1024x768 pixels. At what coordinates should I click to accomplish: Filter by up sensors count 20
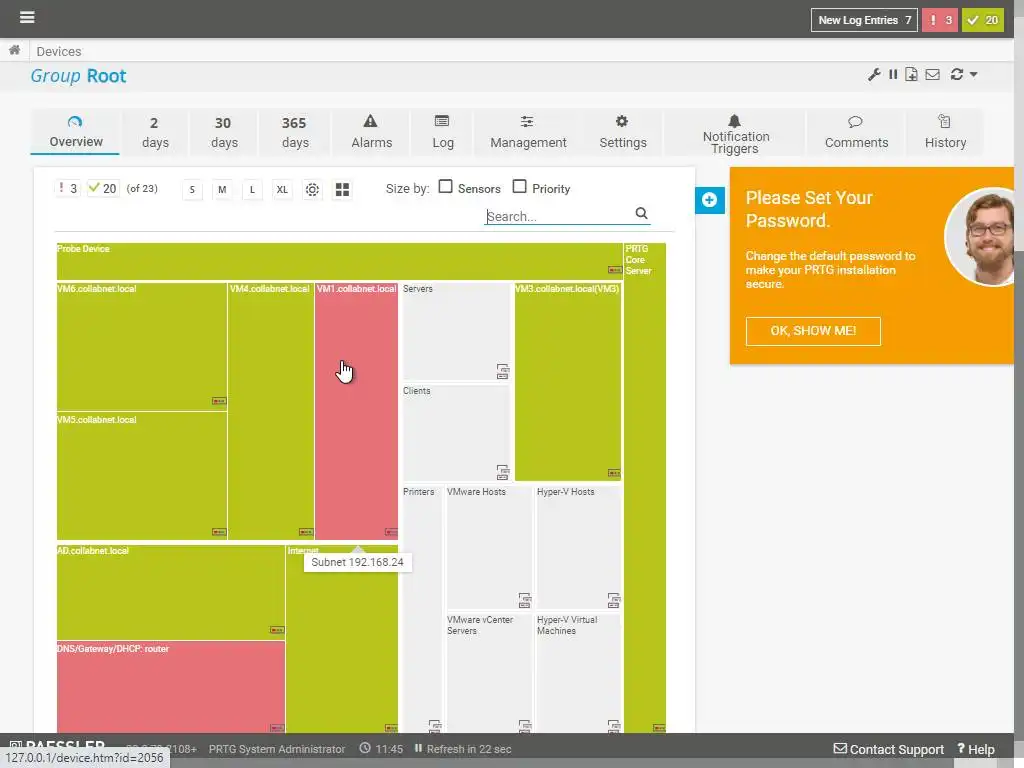point(103,189)
